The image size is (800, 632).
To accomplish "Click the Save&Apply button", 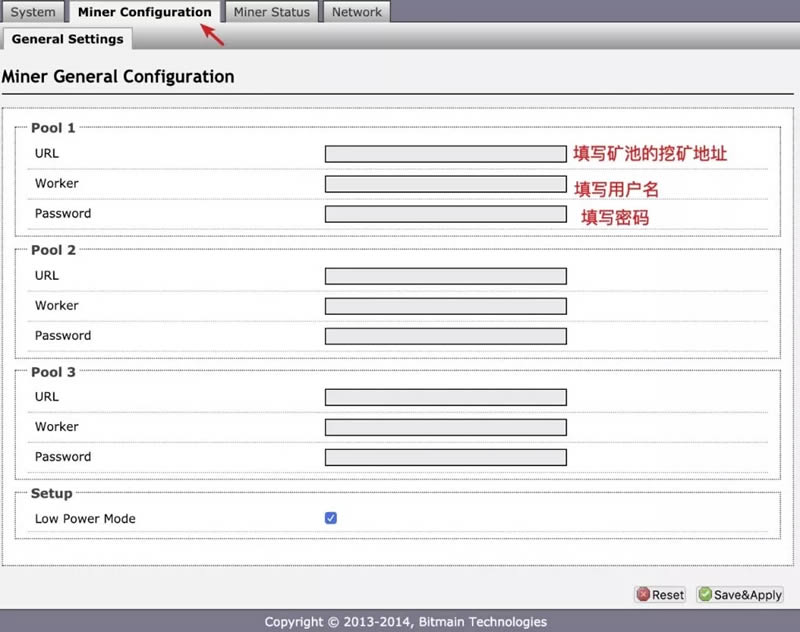I will click(740, 595).
